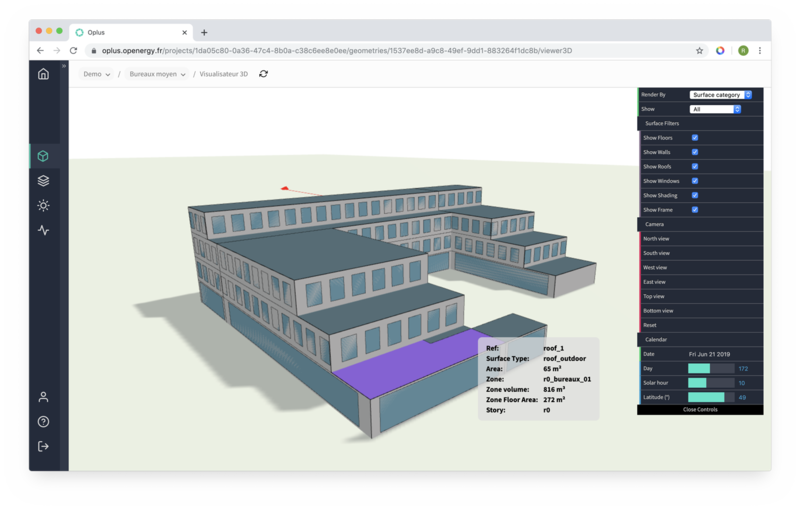Click Close Controls button

coord(700,410)
